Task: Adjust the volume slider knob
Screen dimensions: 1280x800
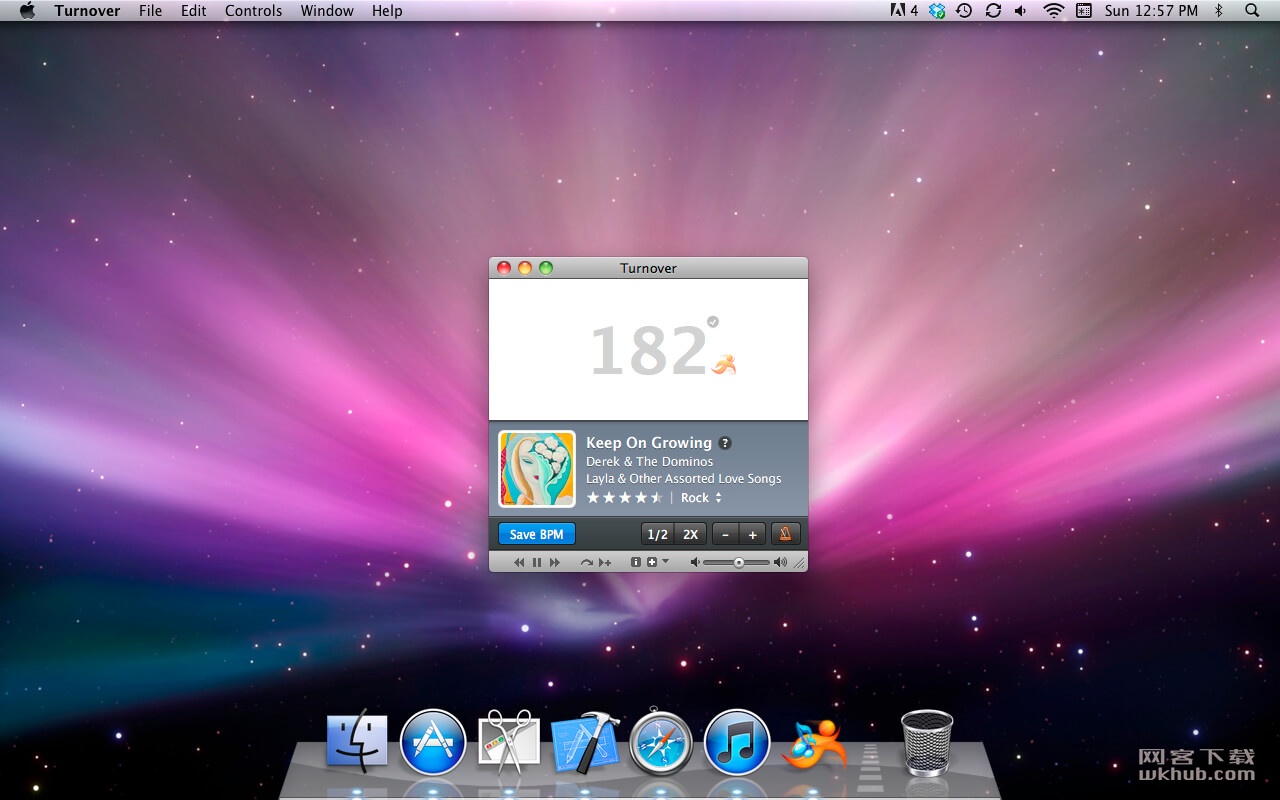Action: tap(738, 563)
